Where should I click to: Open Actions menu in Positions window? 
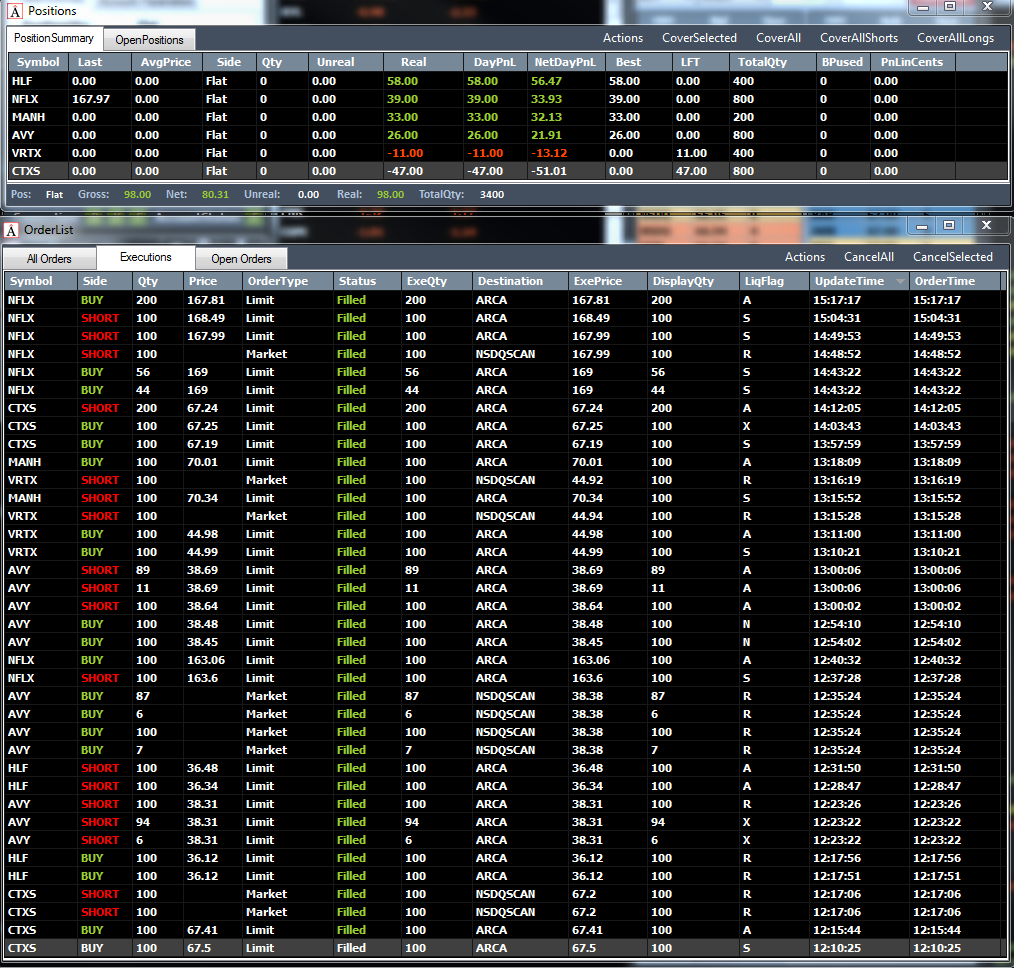pos(622,38)
